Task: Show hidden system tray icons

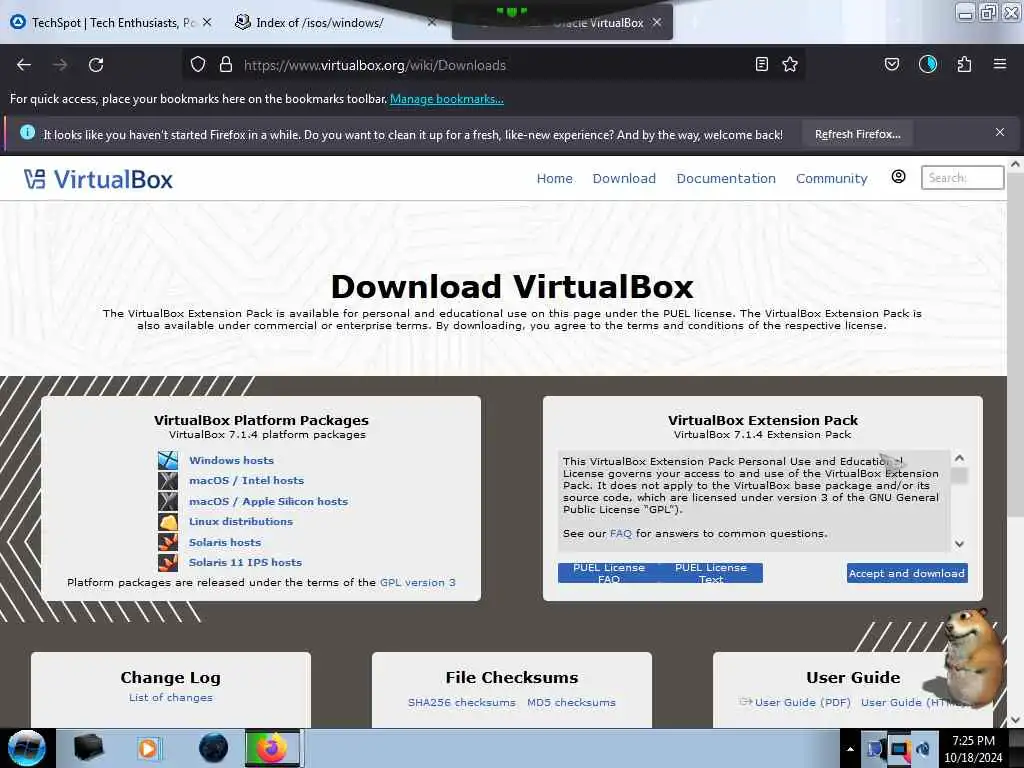Action: (850, 750)
